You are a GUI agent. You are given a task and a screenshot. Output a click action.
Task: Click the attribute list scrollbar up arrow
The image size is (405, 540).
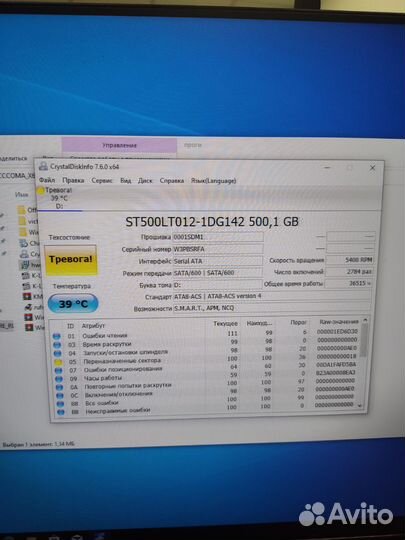click(x=365, y=320)
